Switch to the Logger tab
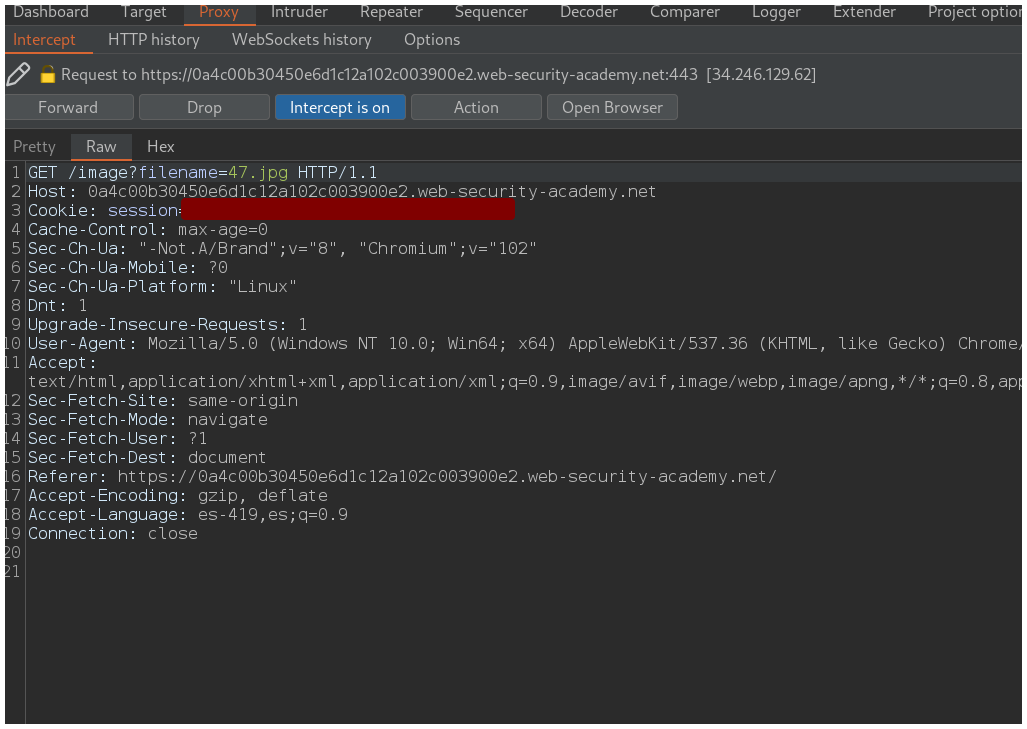1027x729 pixels. (777, 12)
